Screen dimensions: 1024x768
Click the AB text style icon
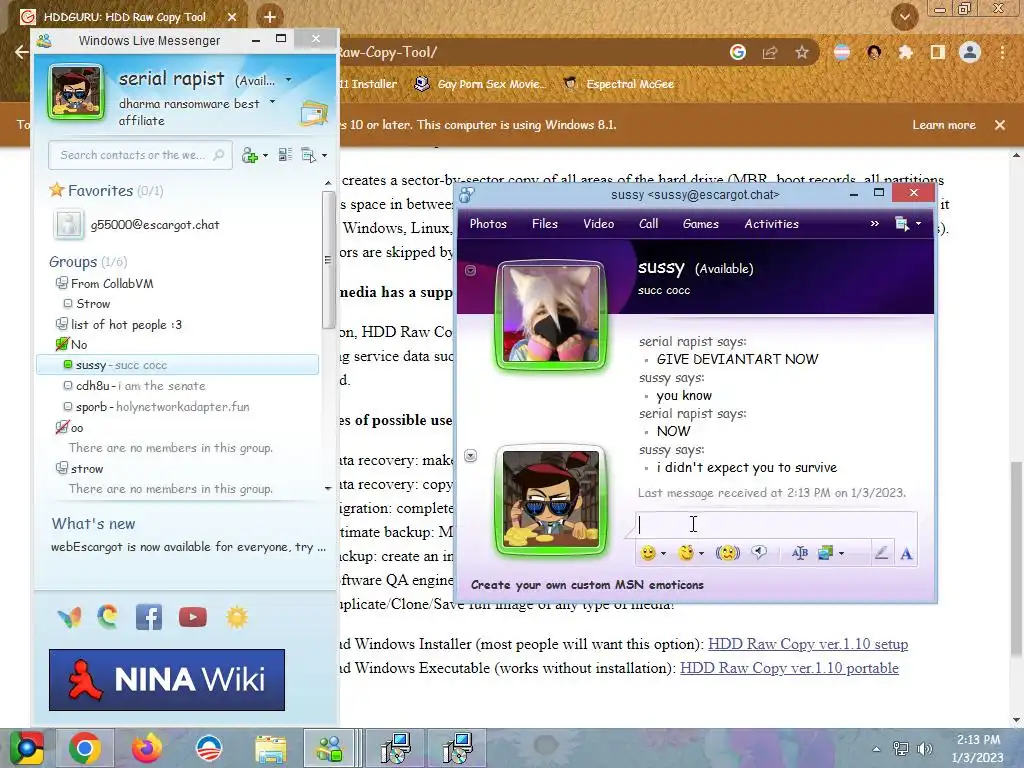(x=799, y=553)
